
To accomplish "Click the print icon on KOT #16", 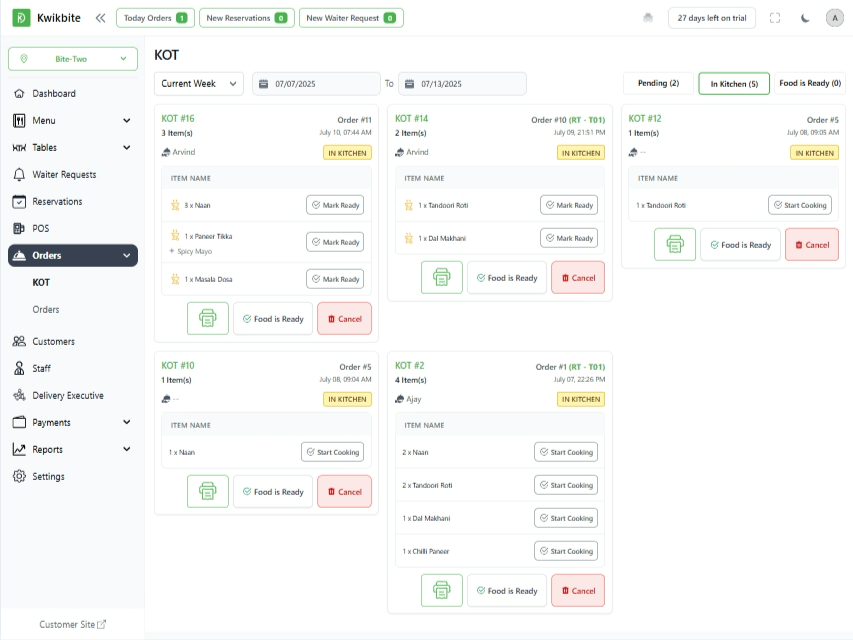I will click(x=208, y=319).
